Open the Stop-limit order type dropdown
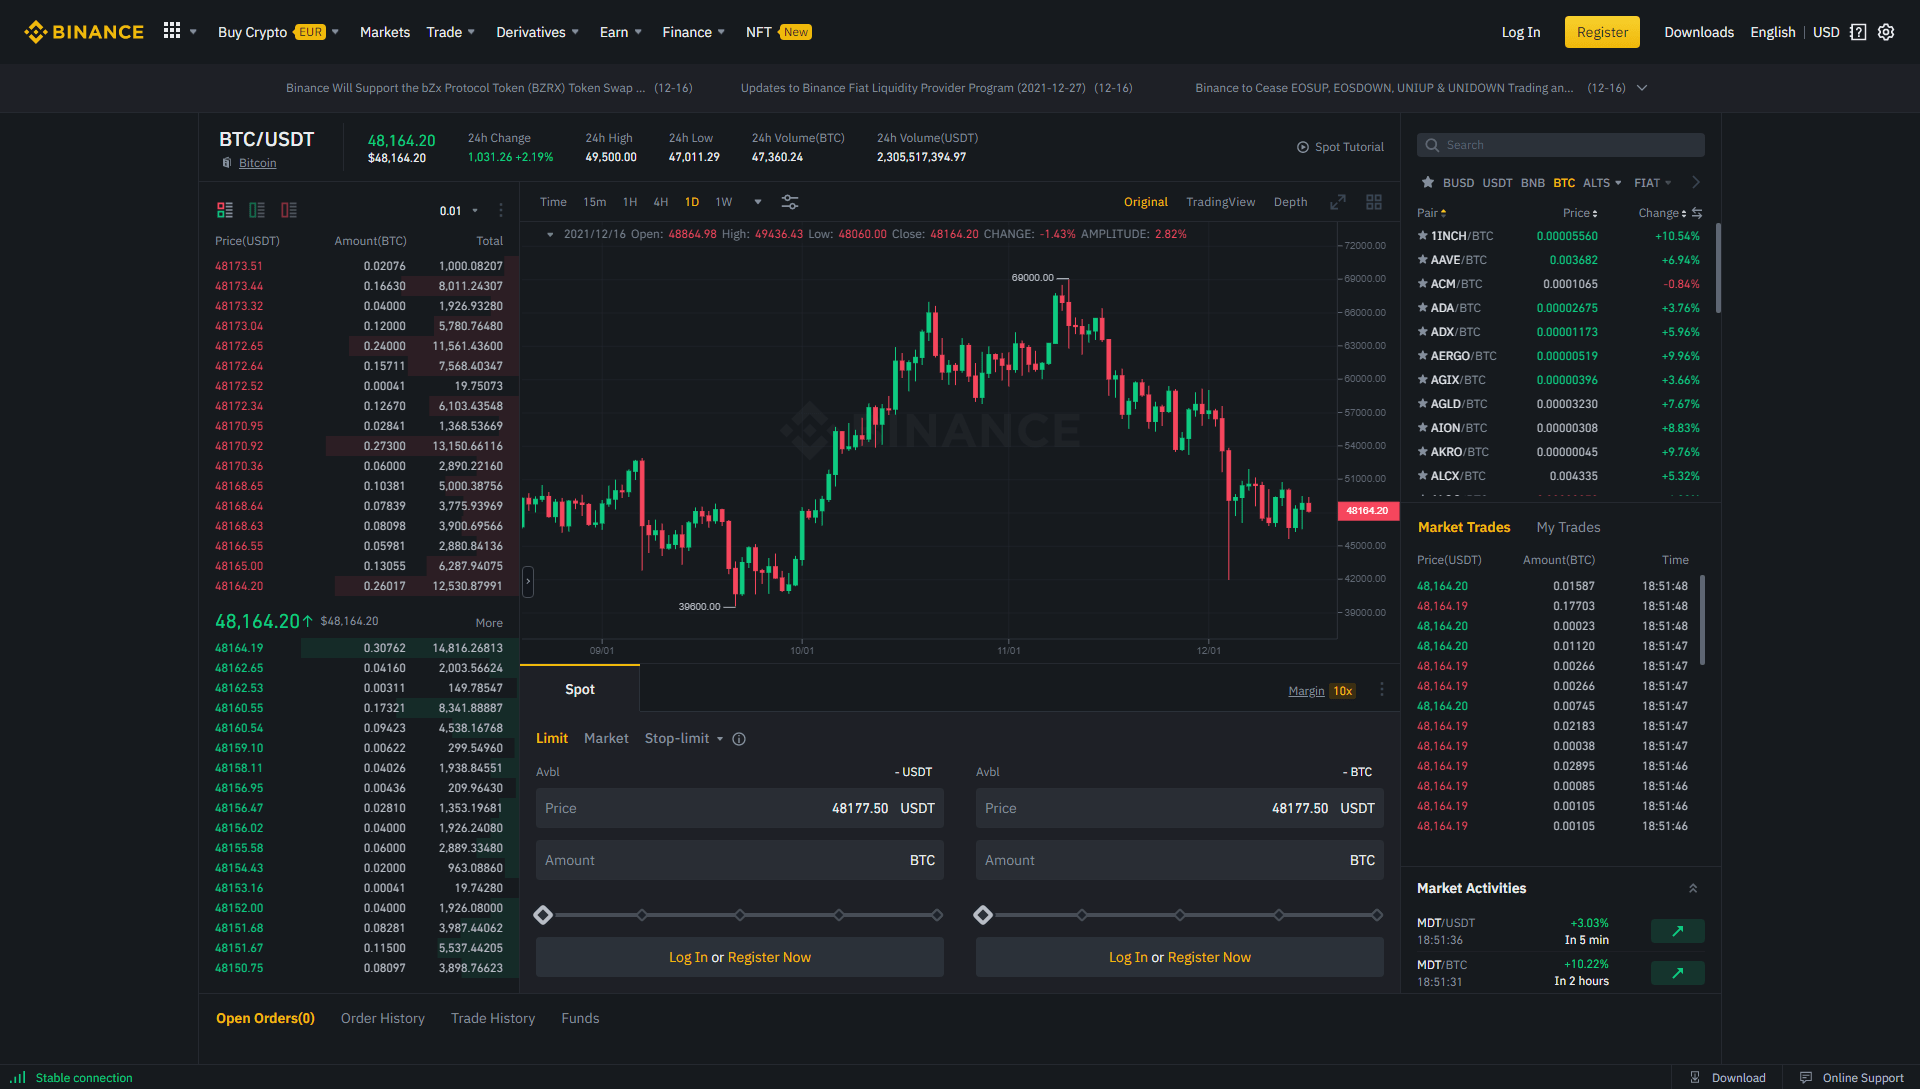 pyautogui.click(x=684, y=738)
